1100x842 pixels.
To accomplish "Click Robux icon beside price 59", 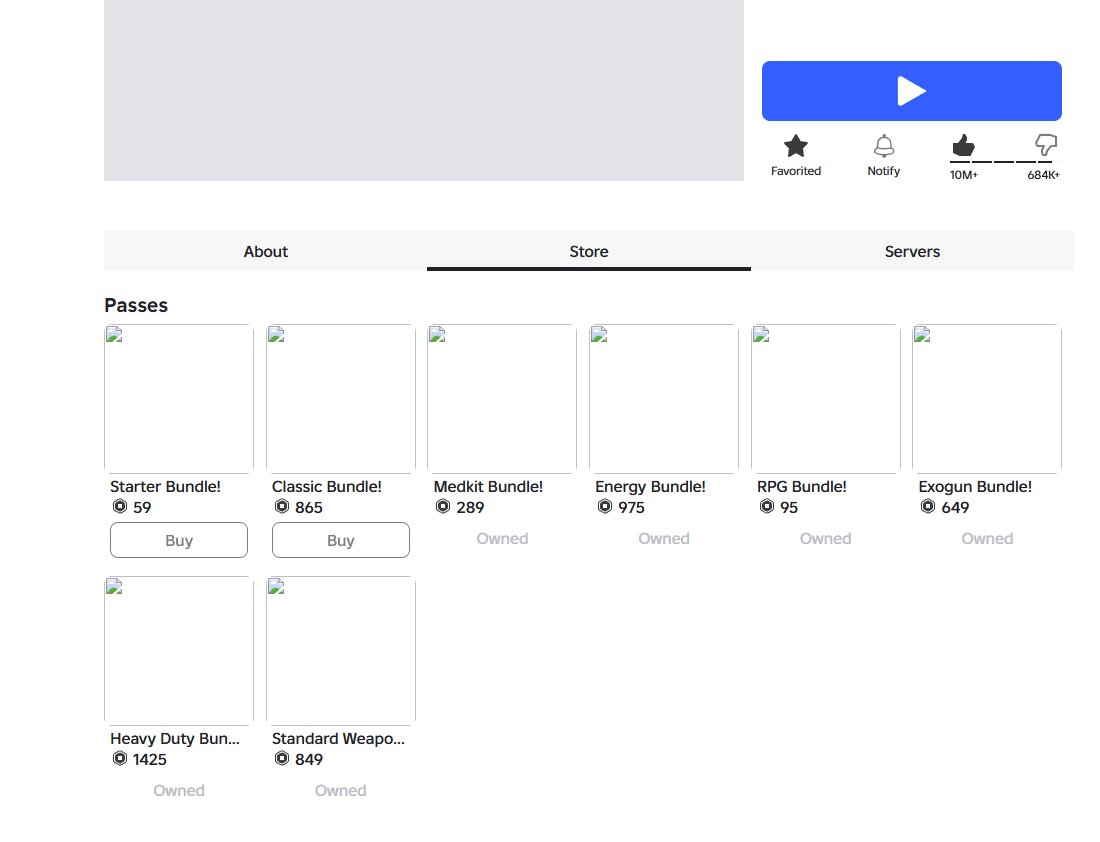I will 120,507.
